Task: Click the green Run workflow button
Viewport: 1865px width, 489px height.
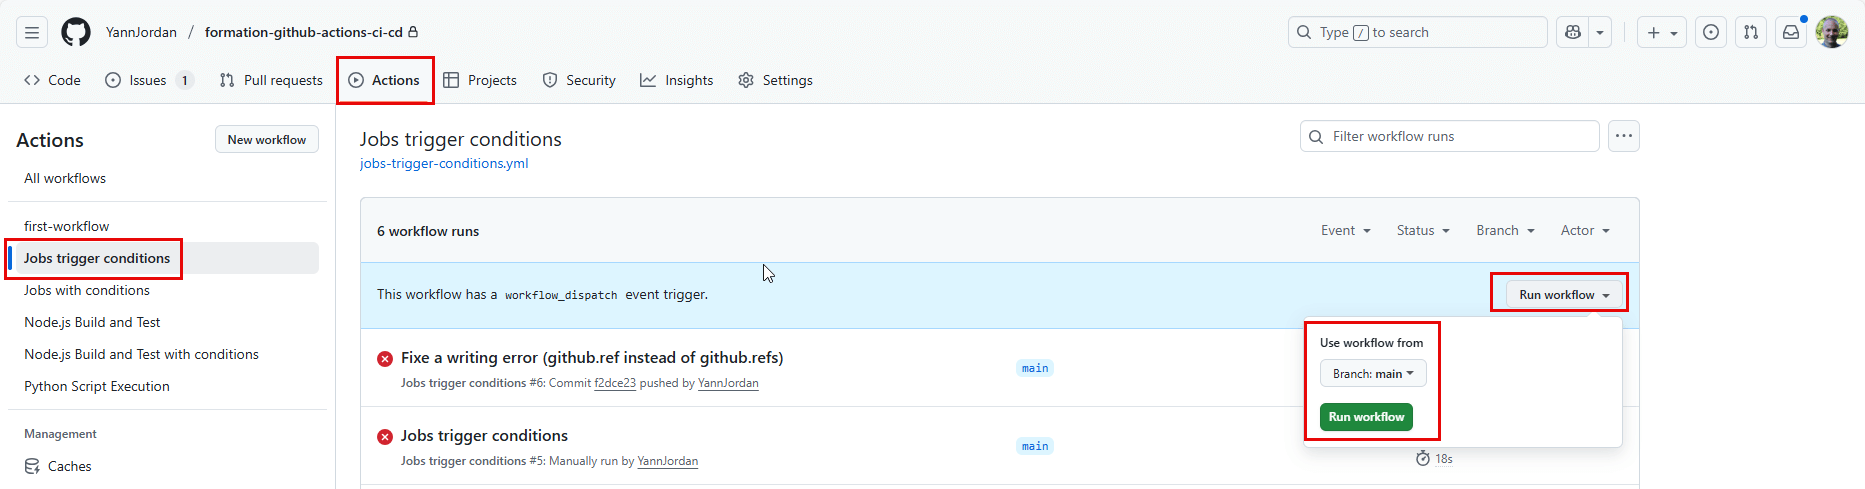Action: 1366,417
